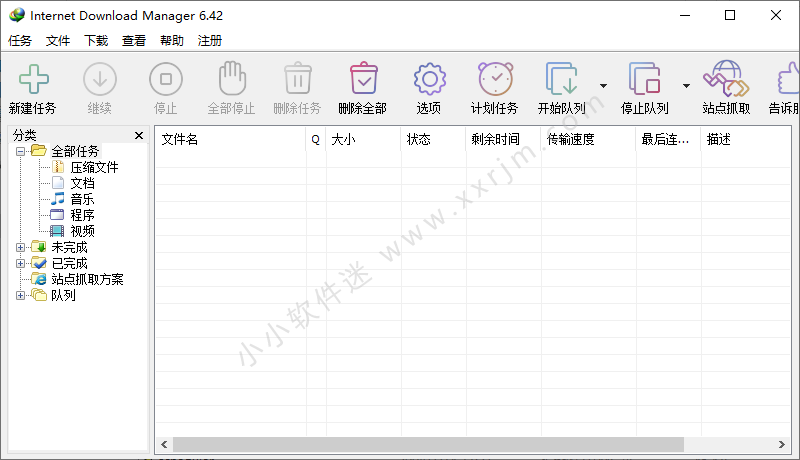Click the 全部停止 hand icon
This screenshot has height=460, width=800.
(x=232, y=78)
